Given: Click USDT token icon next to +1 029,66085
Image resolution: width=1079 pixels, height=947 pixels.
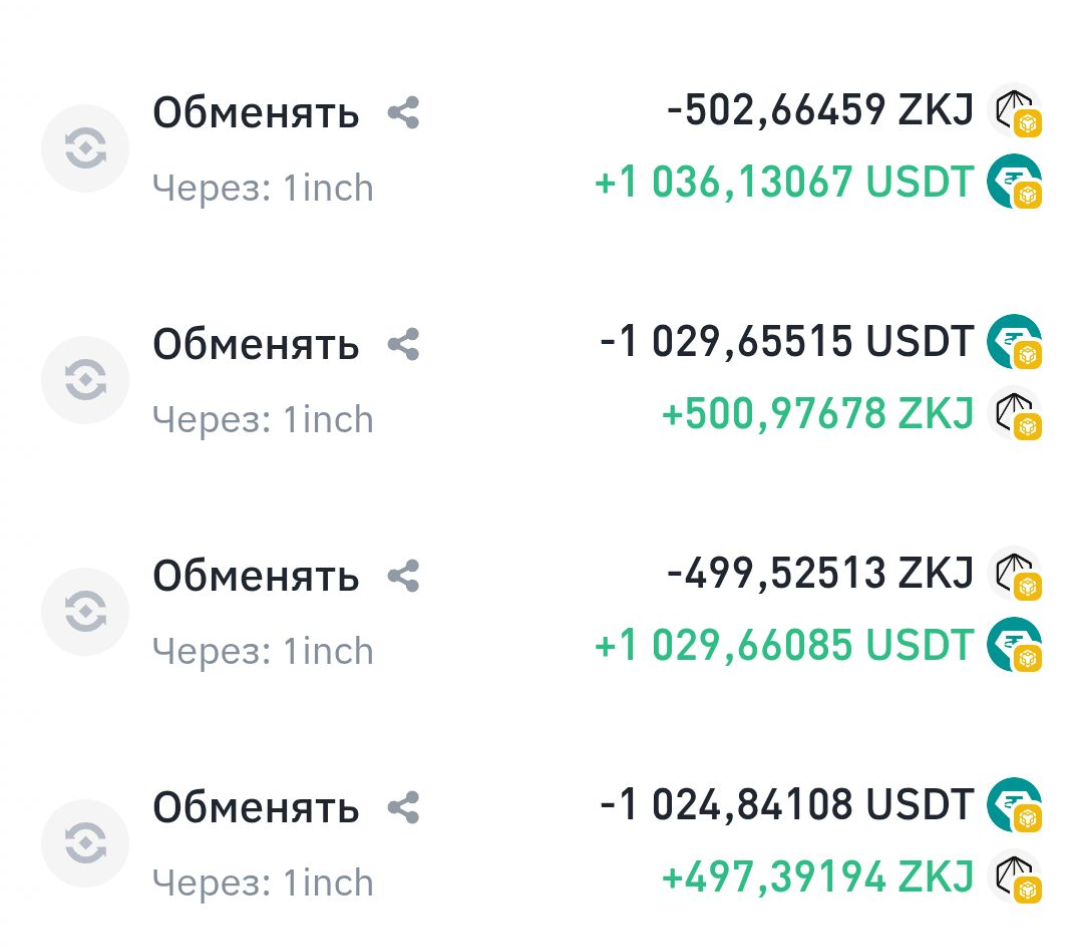Looking at the screenshot, I should (1013, 645).
